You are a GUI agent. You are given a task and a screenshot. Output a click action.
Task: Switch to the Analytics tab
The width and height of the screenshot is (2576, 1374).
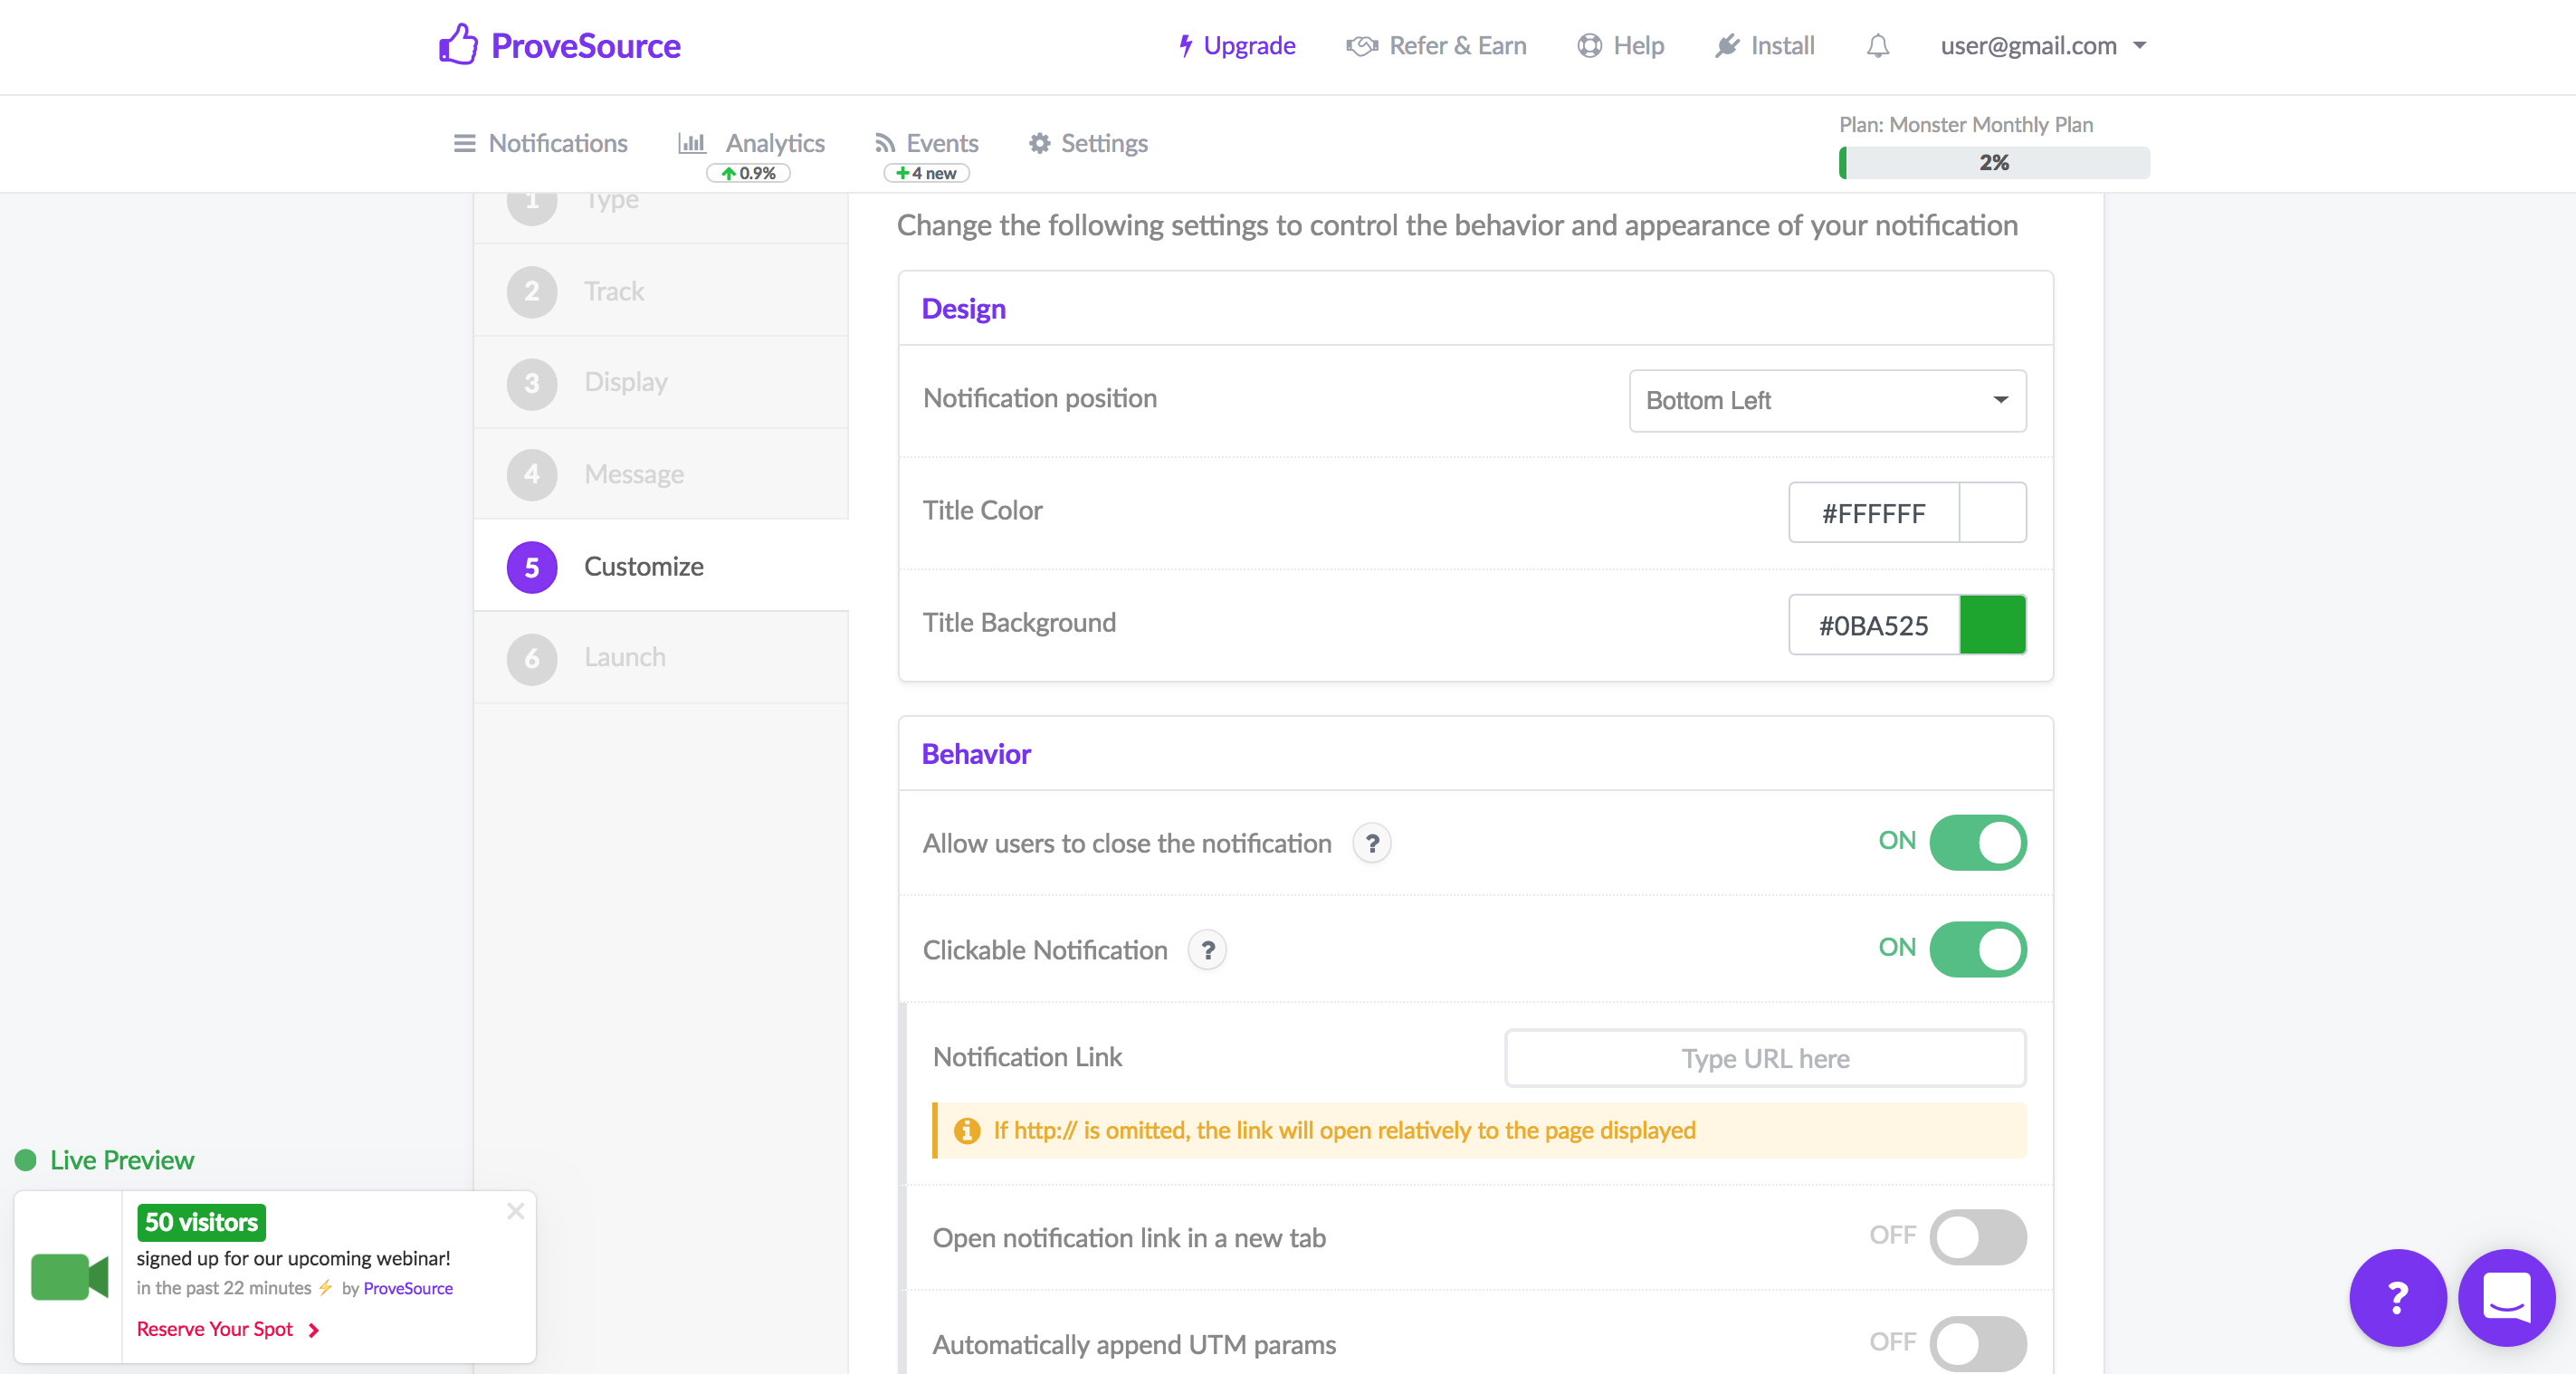point(751,143)
